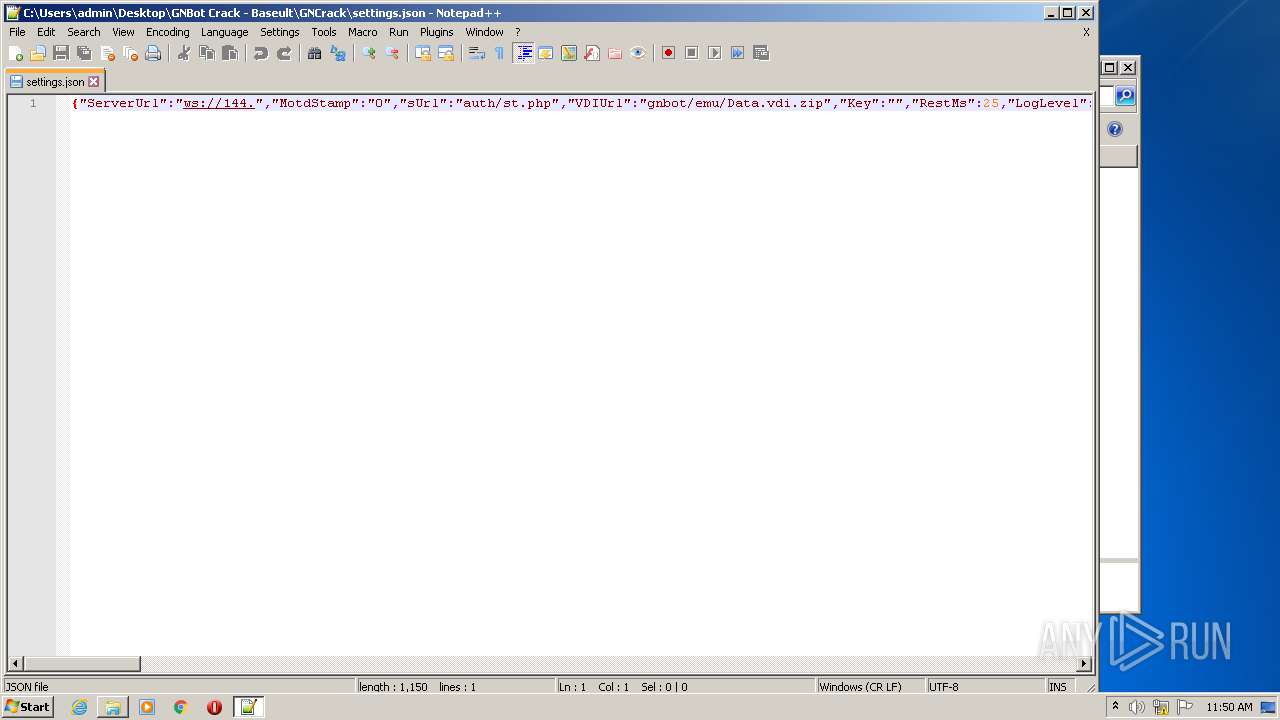Click the Save All toolbar icon
The height and width of the screenshot is (720, 1280).
point(84,53)
